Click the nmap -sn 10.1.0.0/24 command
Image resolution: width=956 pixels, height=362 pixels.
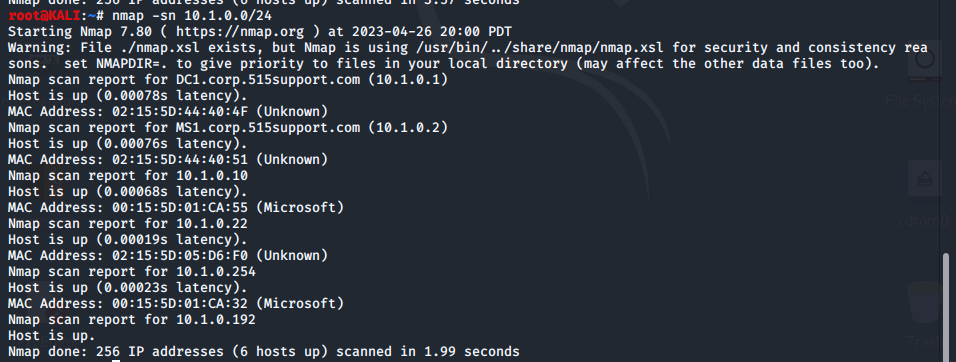coord(192,15)
